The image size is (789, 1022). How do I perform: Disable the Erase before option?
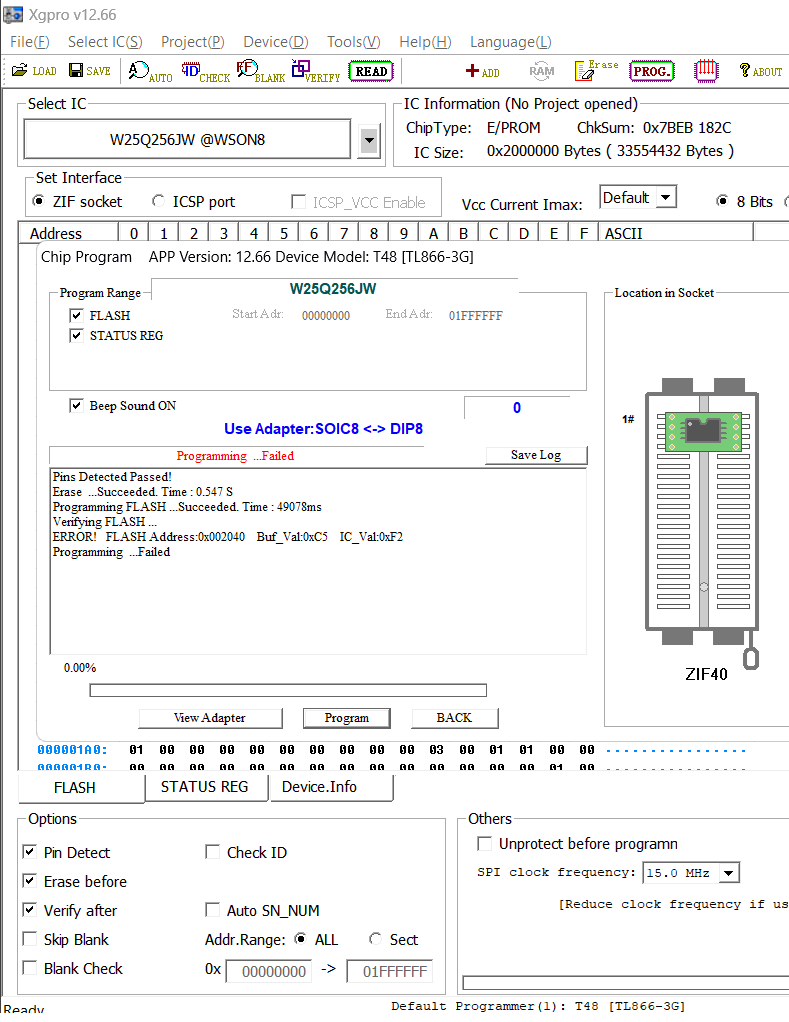tap(29, 881)
